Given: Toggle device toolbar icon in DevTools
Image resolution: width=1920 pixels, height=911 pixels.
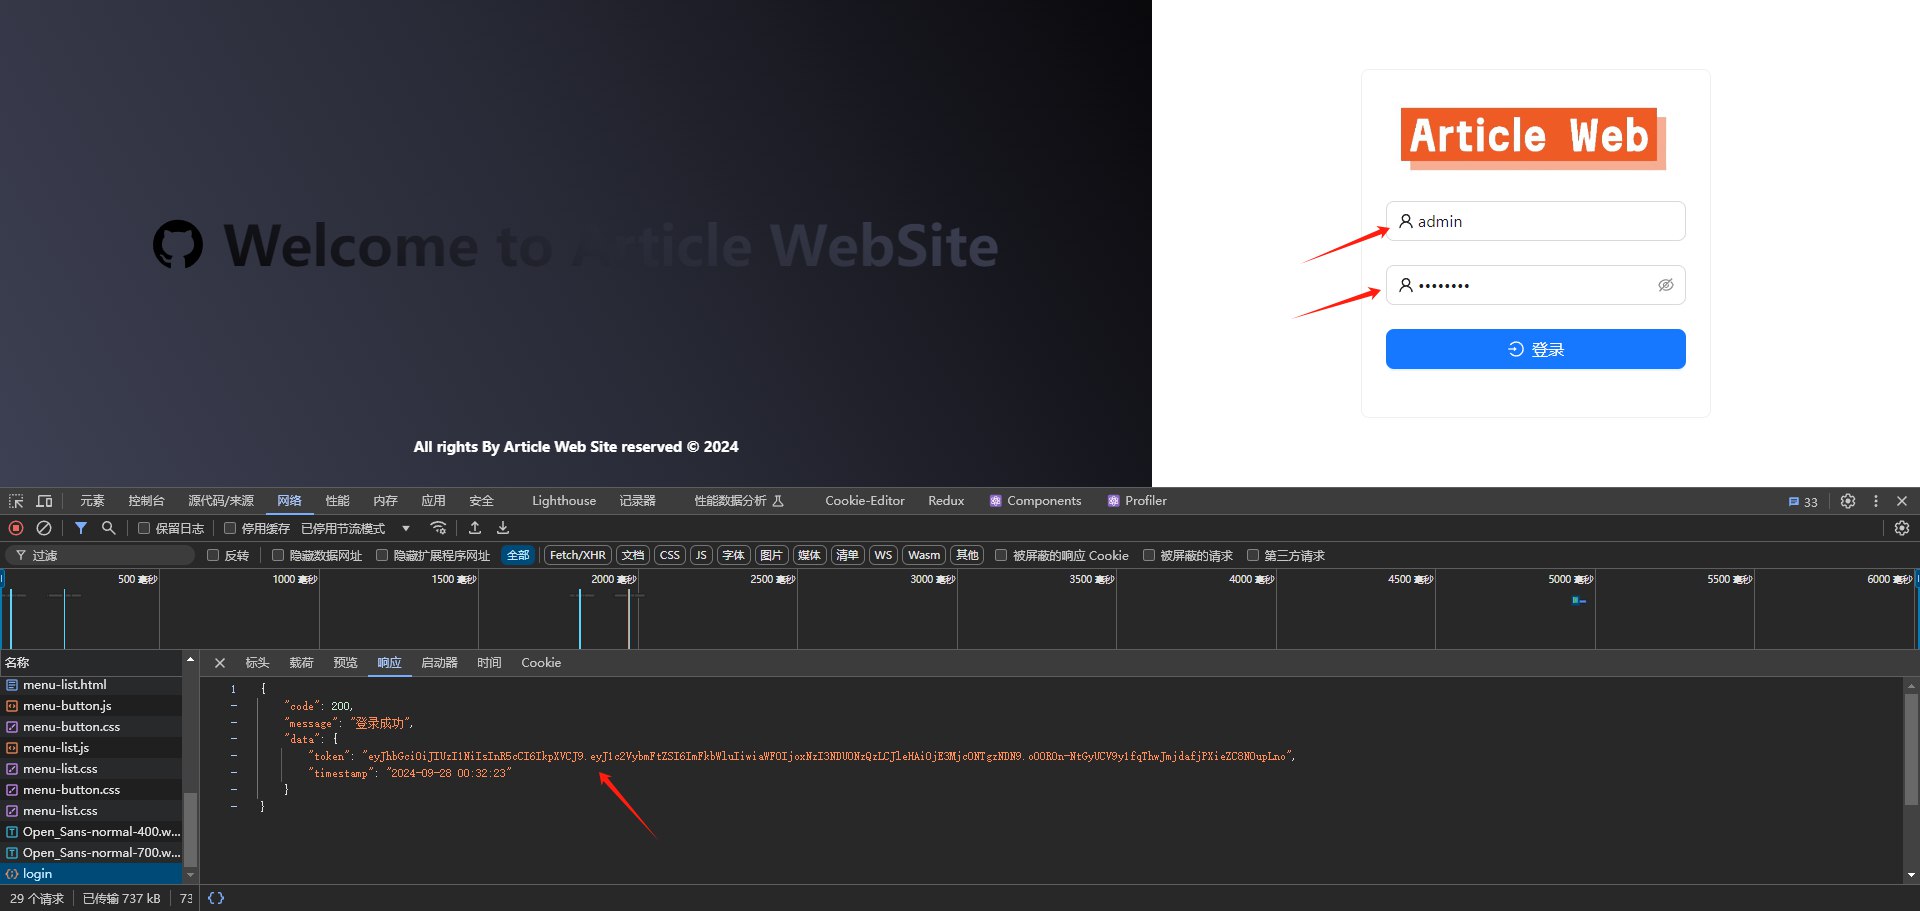Looking at the screenshot, I should pyautogui.click(x=44, y=501).
